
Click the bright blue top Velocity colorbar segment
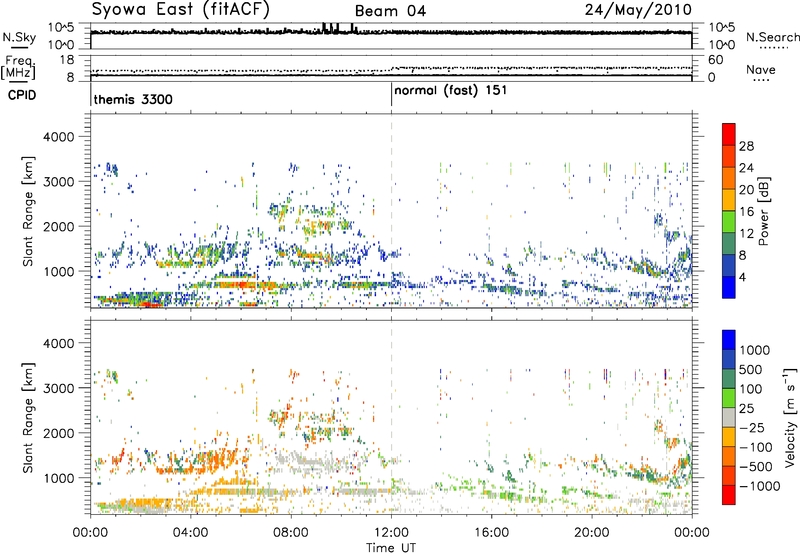click(729, 340)
